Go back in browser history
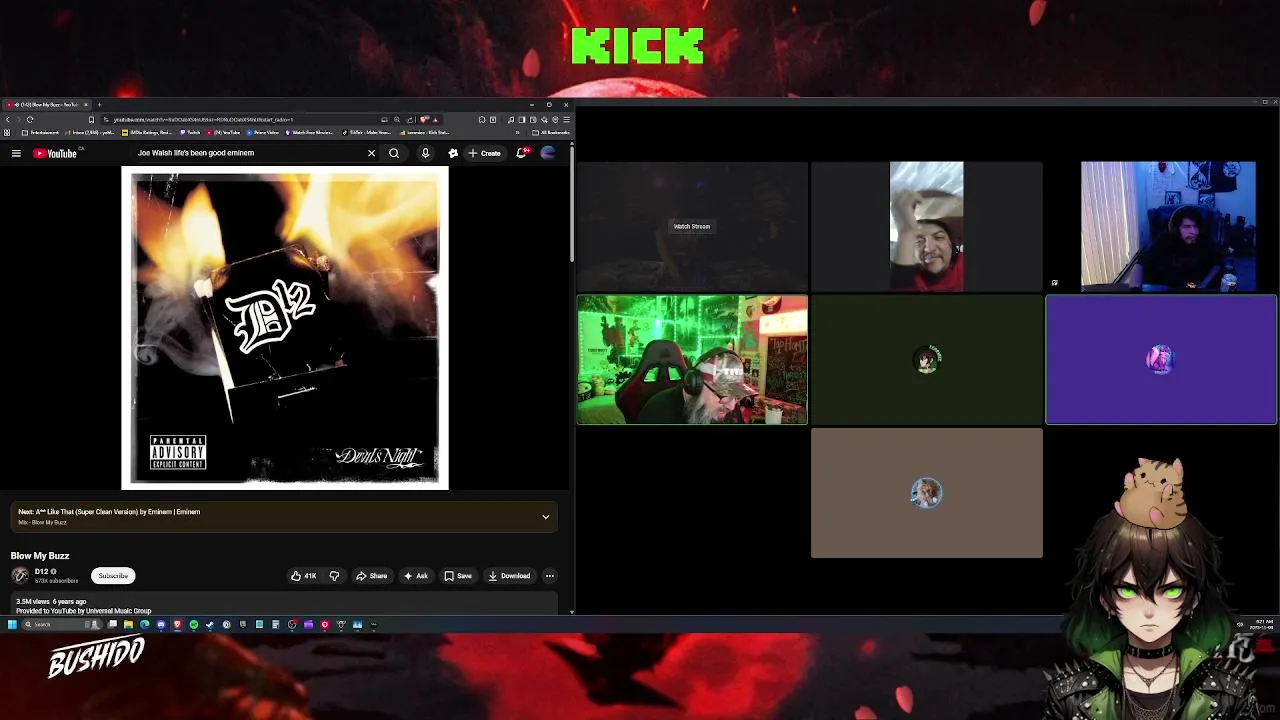Image resolution: width=1280 pixels, height=720 pixels. pyautogui.click(x=8, y=119)
